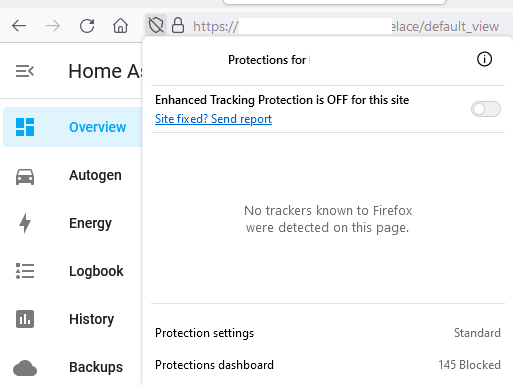Open Protections dashboard
Image resolution: width=513 pixels, height=385 pixels.
coord(328,365)
